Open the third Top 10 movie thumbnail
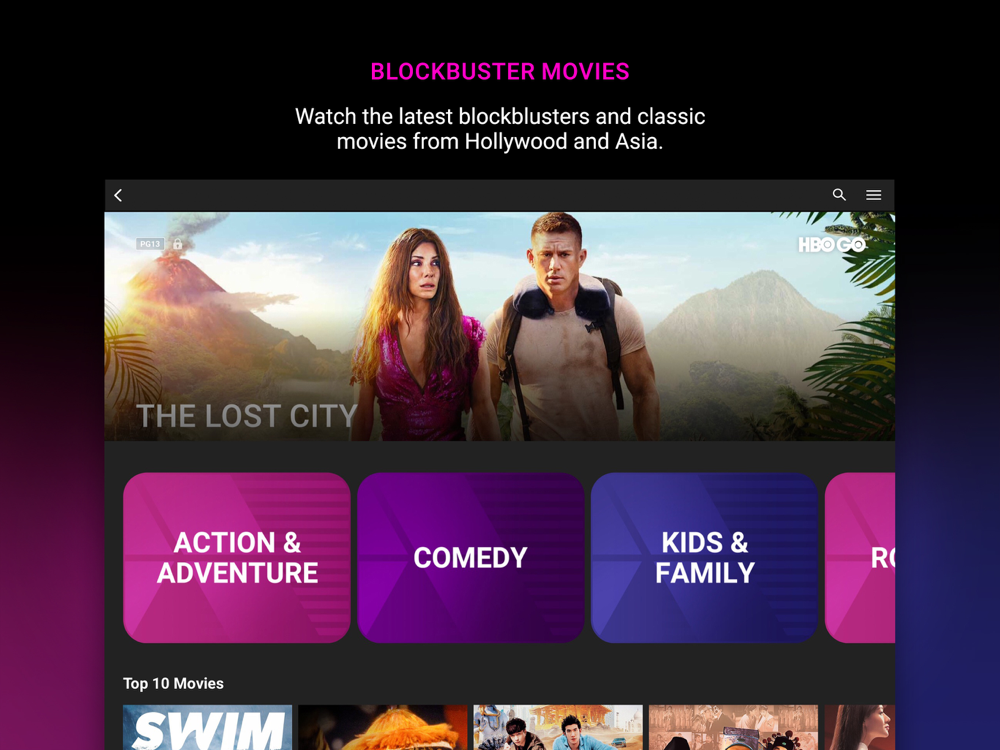1000x750 pixels. 558,727
